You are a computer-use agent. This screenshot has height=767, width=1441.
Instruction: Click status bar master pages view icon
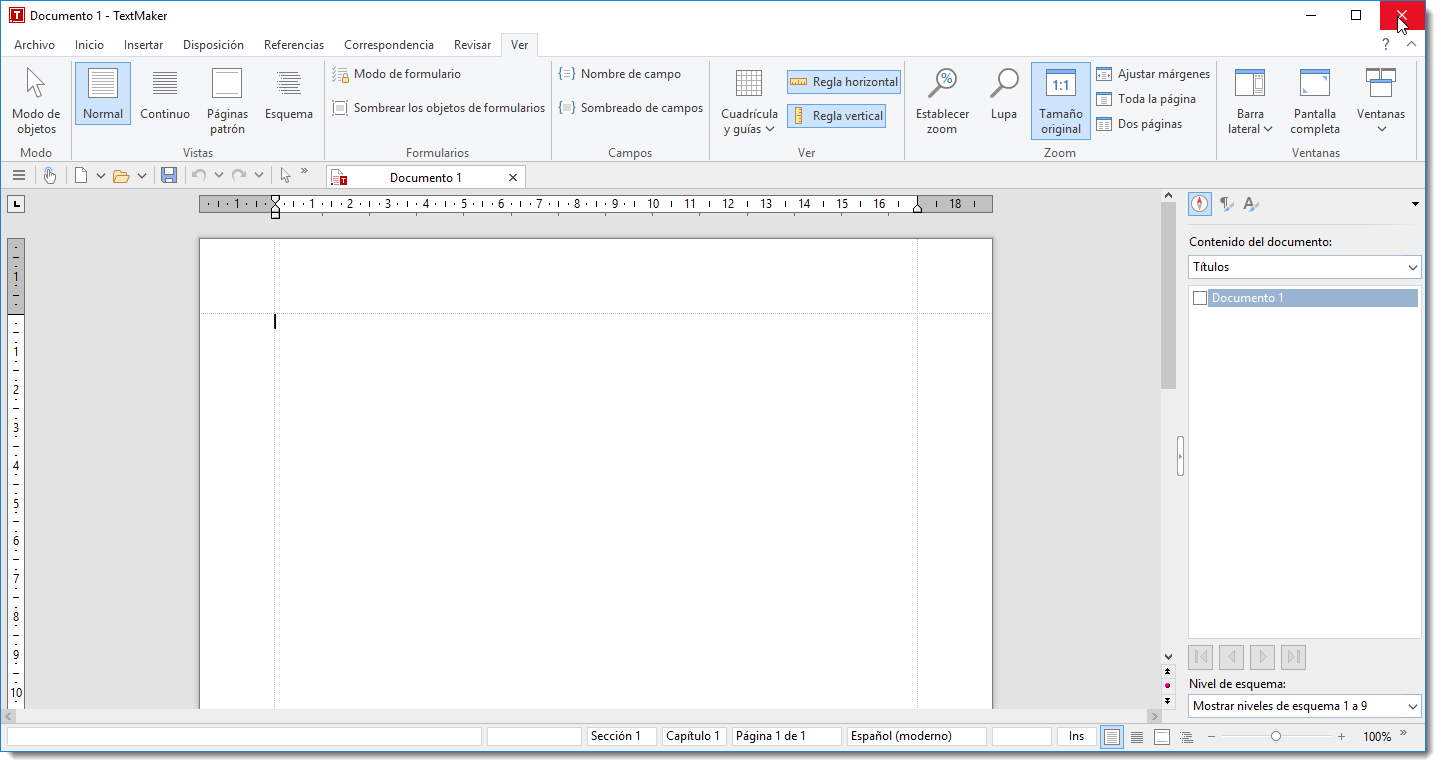[1161, 737]
